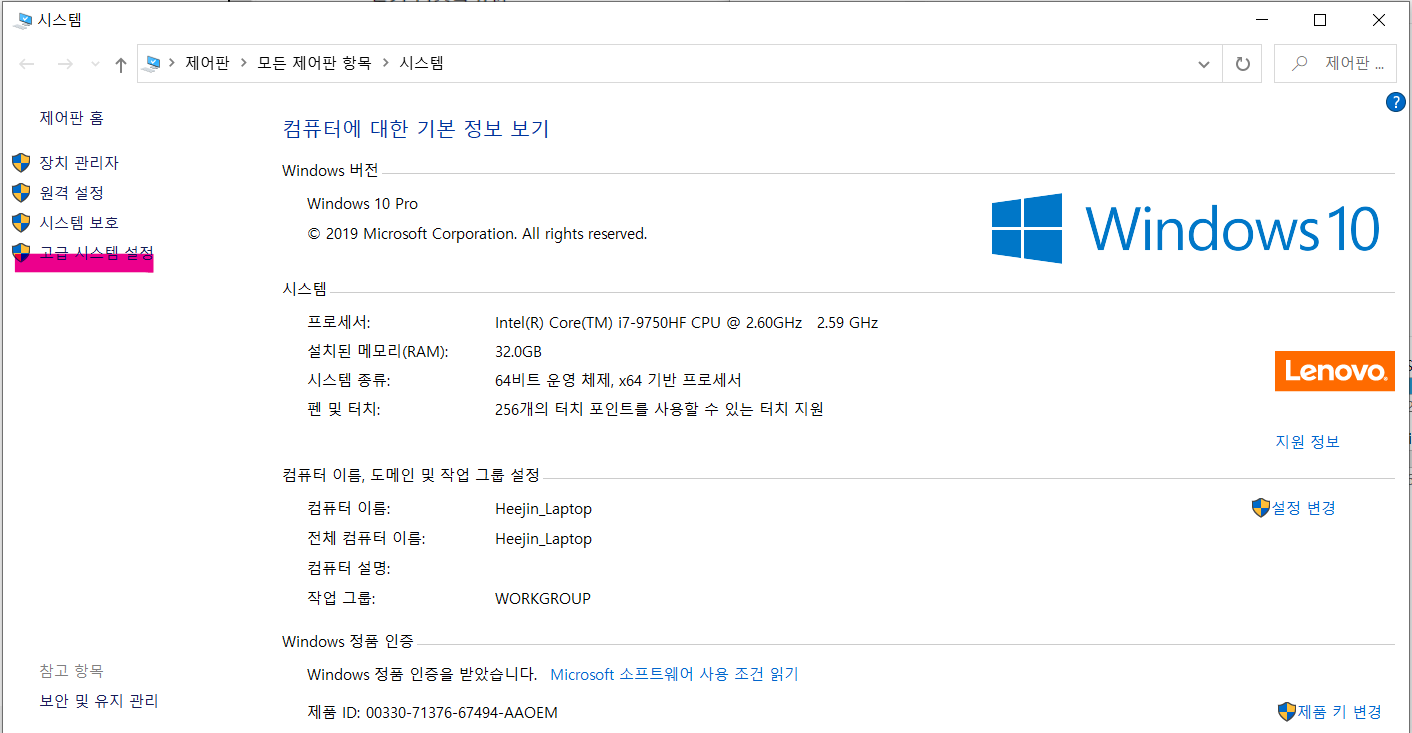
Task: Select the processor value Intel Core i7-9750HF
Action: 686,323
